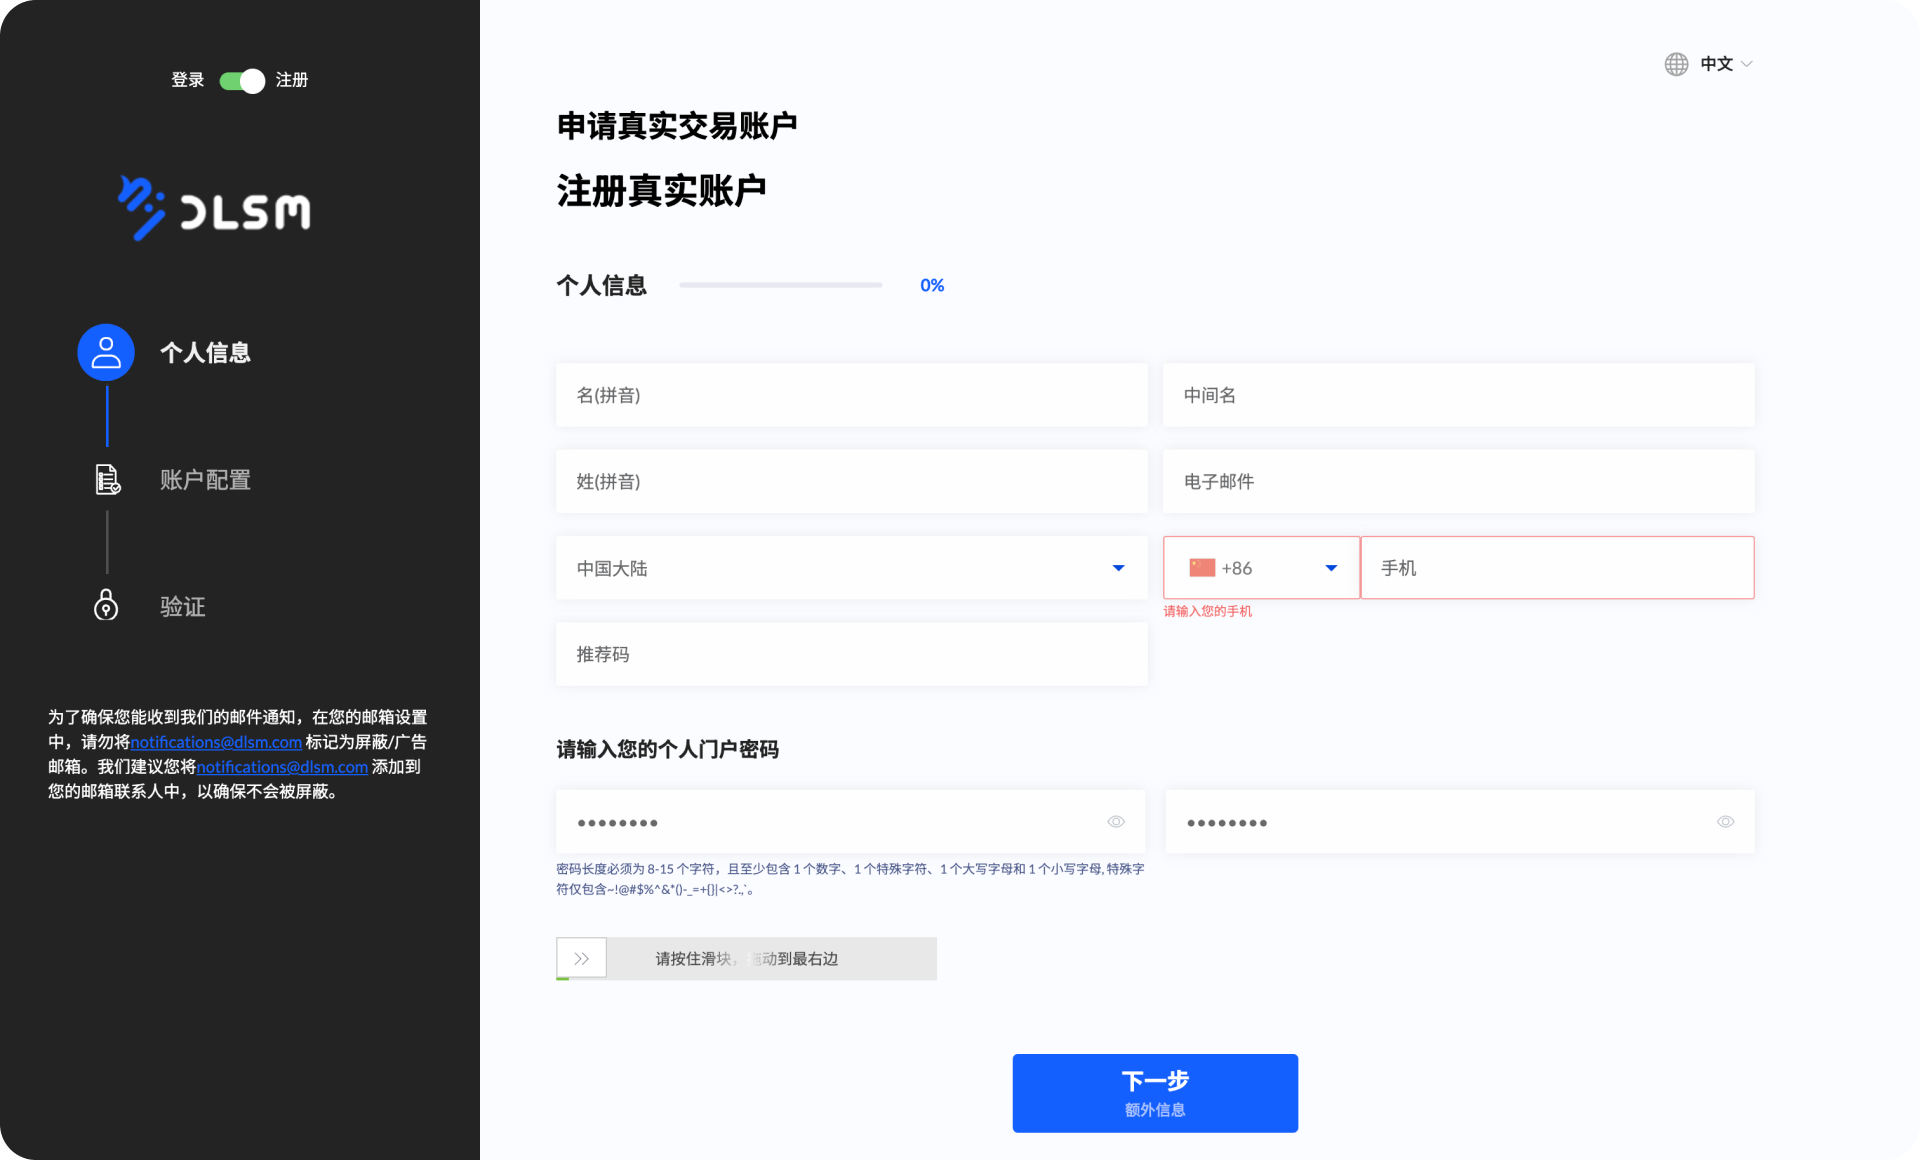Toggle the switch from 注册 to 登录
Viewport: 1920px width, 1160px height.
click(x=240, y=81)
